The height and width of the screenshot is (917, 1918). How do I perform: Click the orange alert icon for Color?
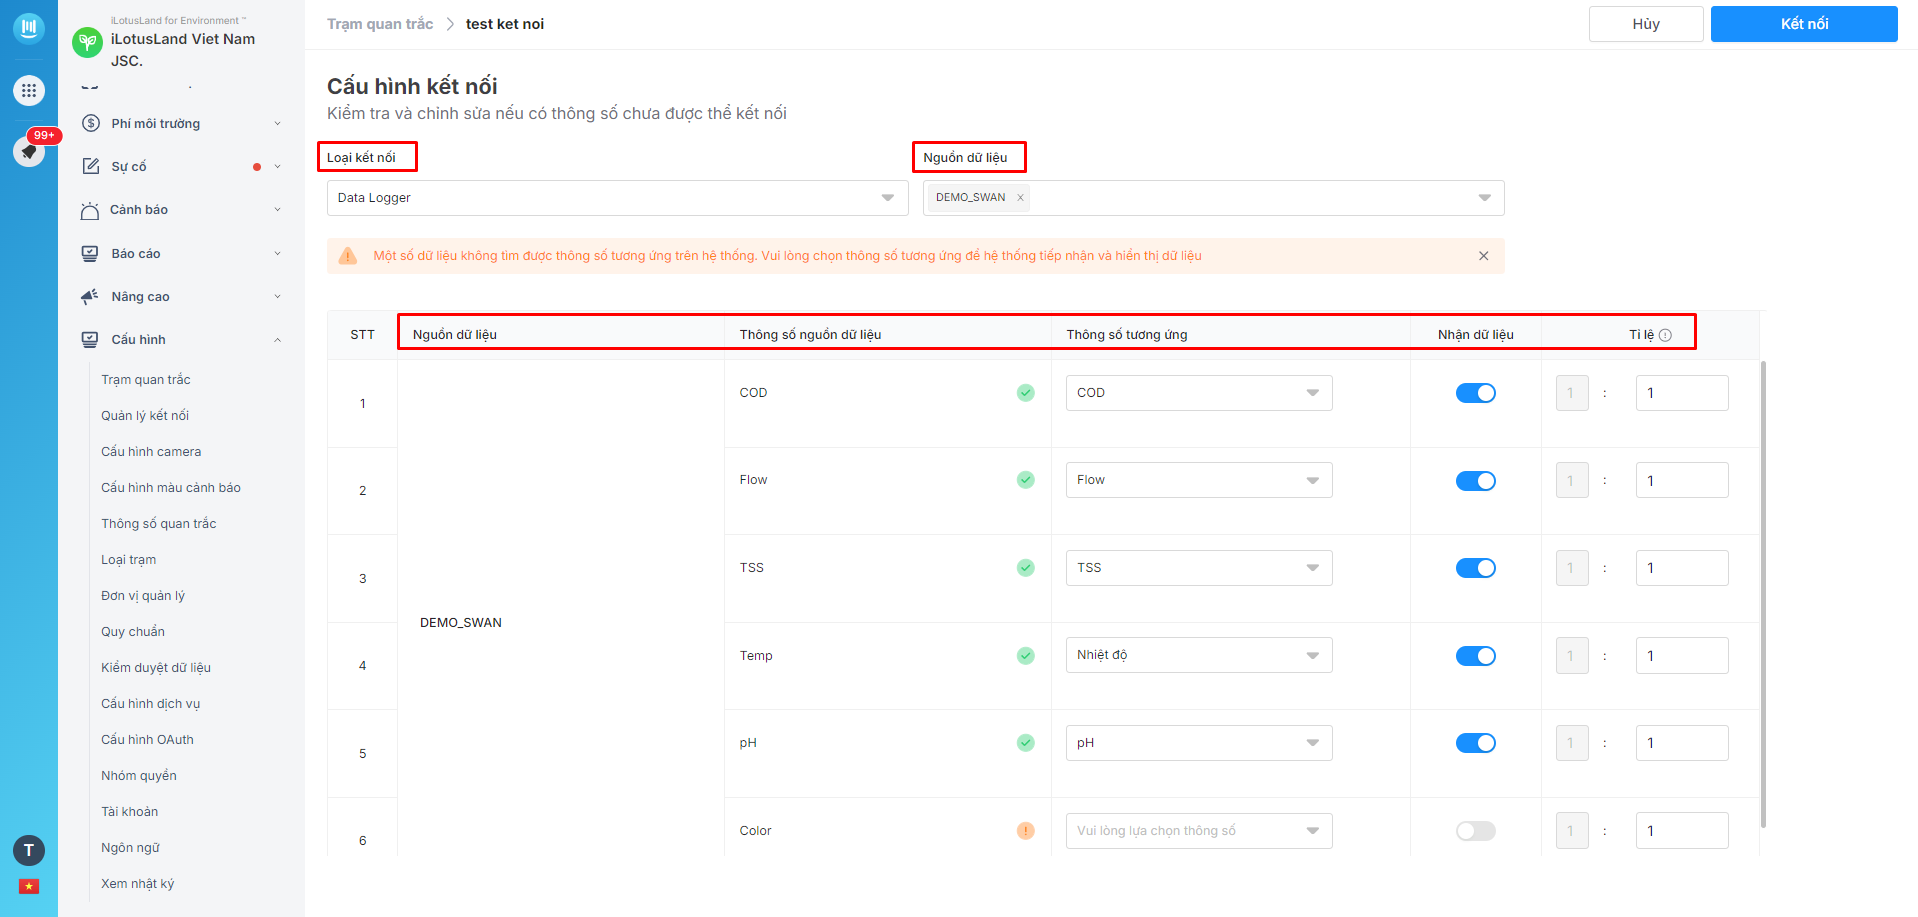(x=1026, y=831)
